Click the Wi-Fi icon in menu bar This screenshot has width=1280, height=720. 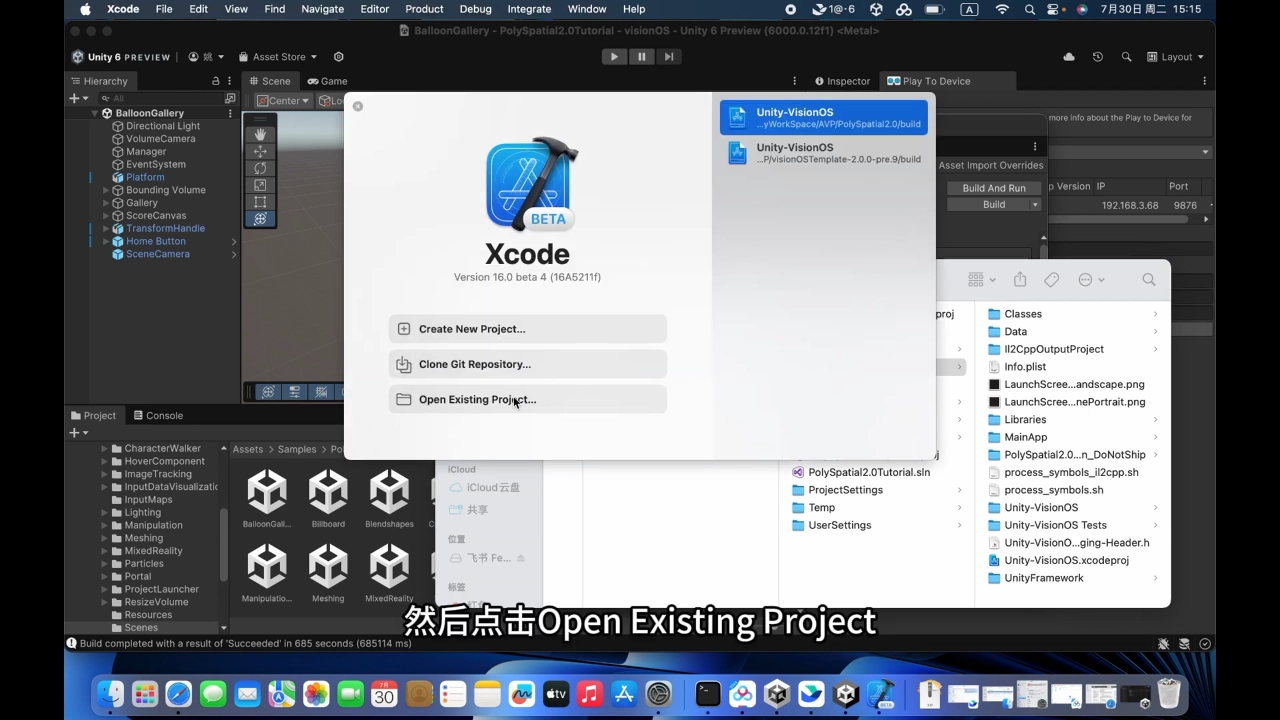click(x=1002, y=9)
